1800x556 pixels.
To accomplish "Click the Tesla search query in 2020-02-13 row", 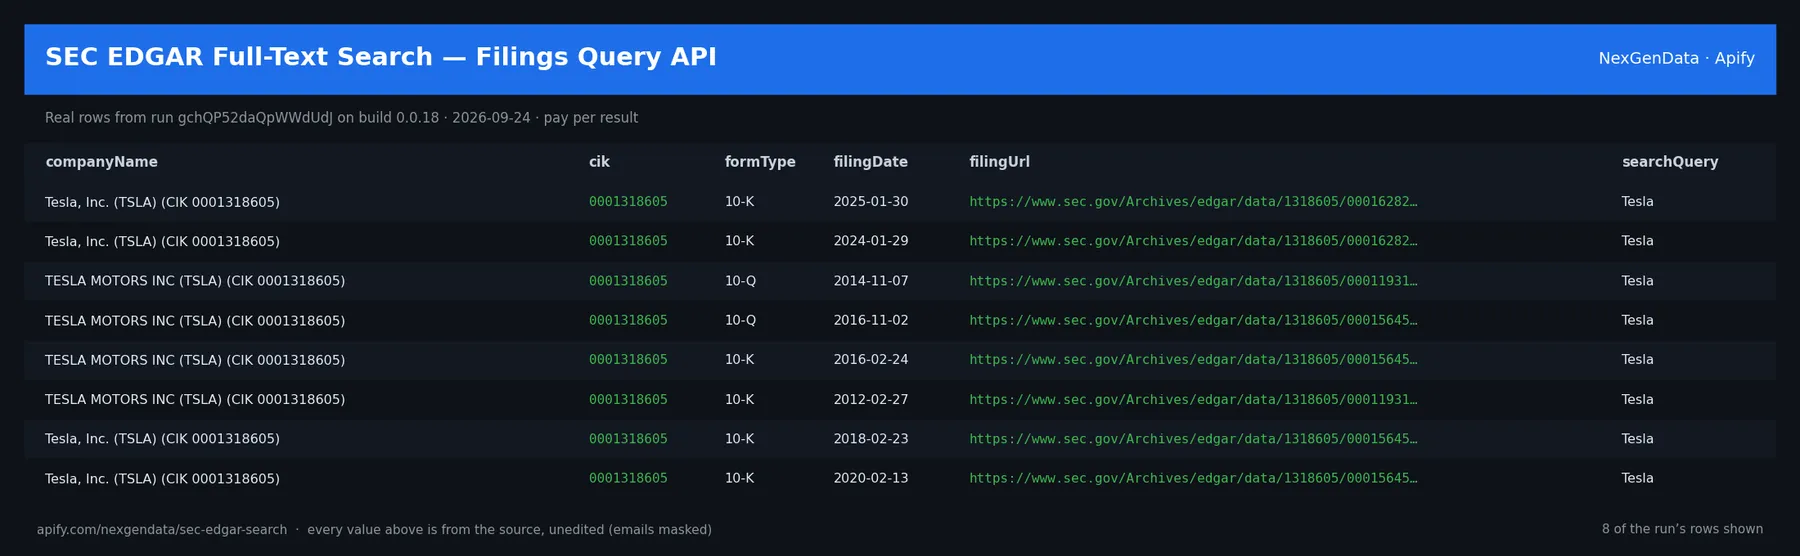I will [x=1637, y=478].
